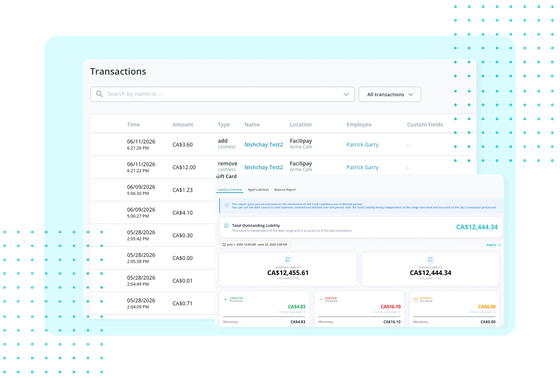Viewport: 560px width, 378px height.
Task: Select the CA$3.60 amount cell
Action: pyautogui.click(x=182, y=145)
